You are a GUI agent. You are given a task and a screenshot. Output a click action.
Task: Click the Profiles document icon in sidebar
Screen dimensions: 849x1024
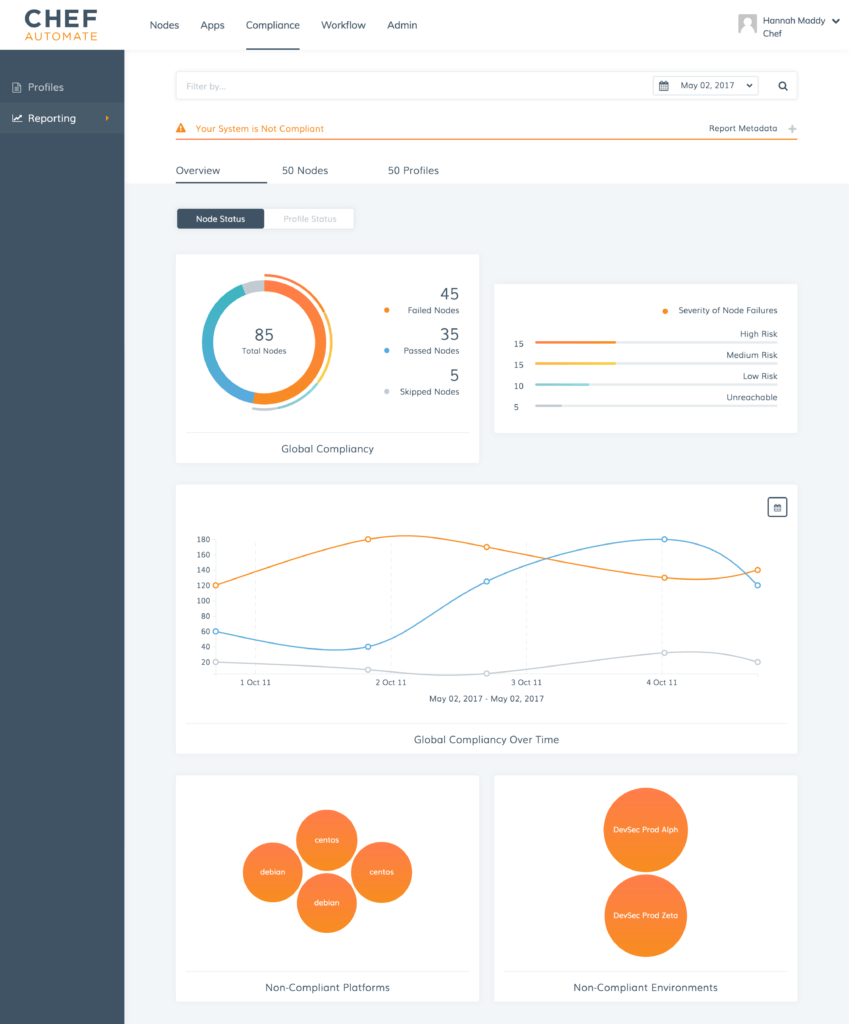16,88
